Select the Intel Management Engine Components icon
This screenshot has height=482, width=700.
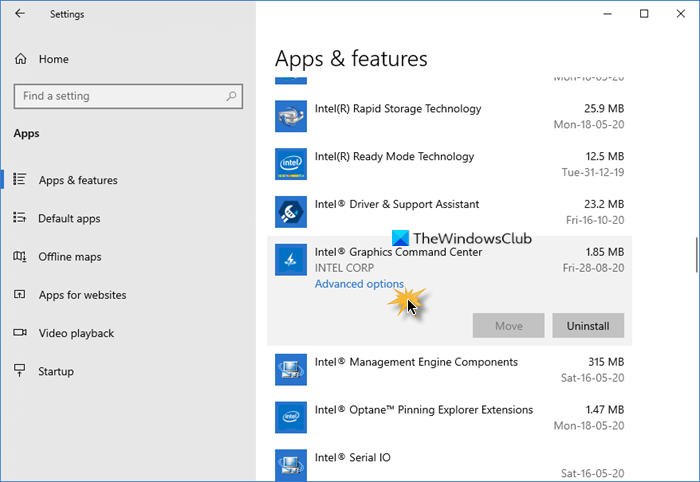(290, 370)
